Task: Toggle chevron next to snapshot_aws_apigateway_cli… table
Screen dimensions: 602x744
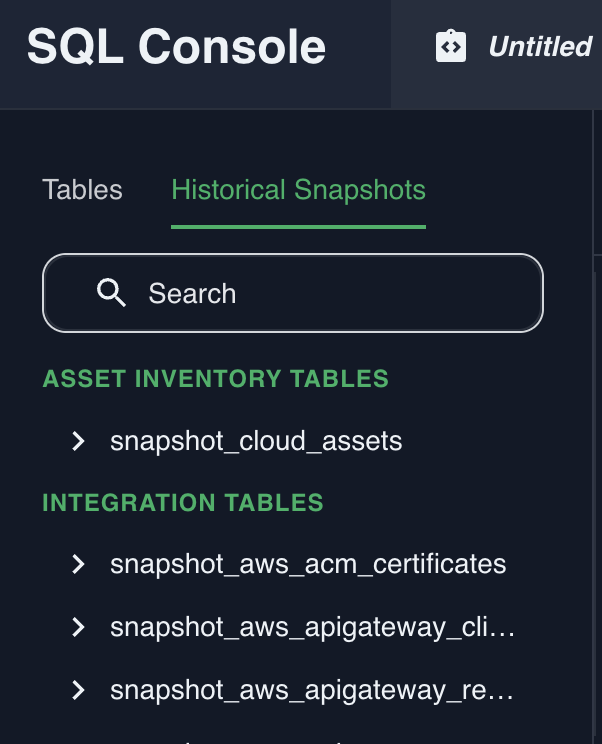Action: click(79, 627)
